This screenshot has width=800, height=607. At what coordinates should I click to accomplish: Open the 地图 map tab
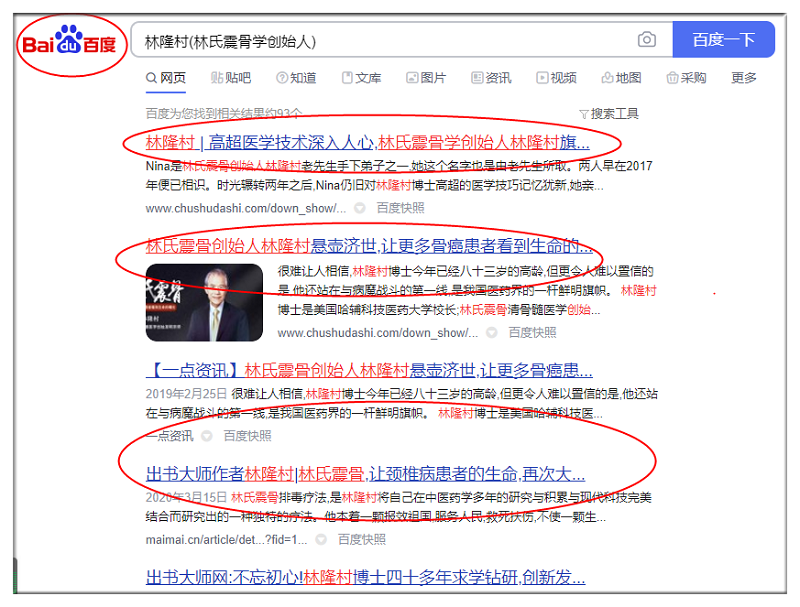[x=621, y=78]
